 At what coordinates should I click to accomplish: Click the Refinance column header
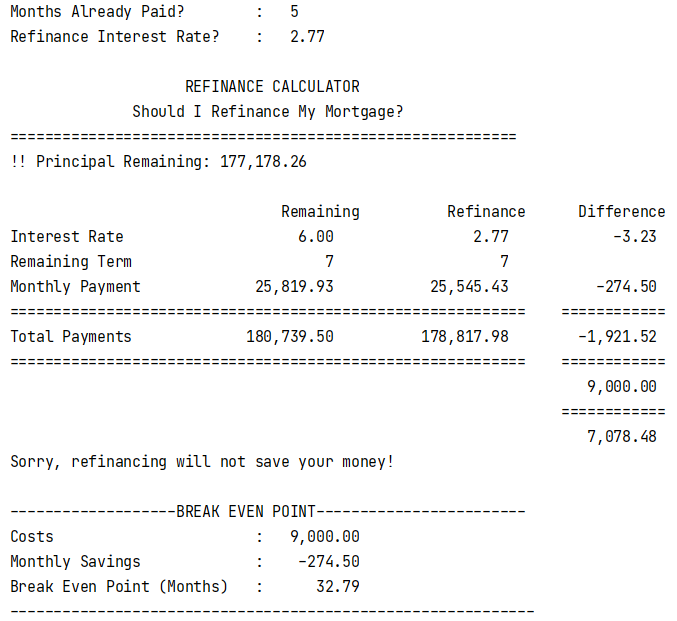[486, 212]
